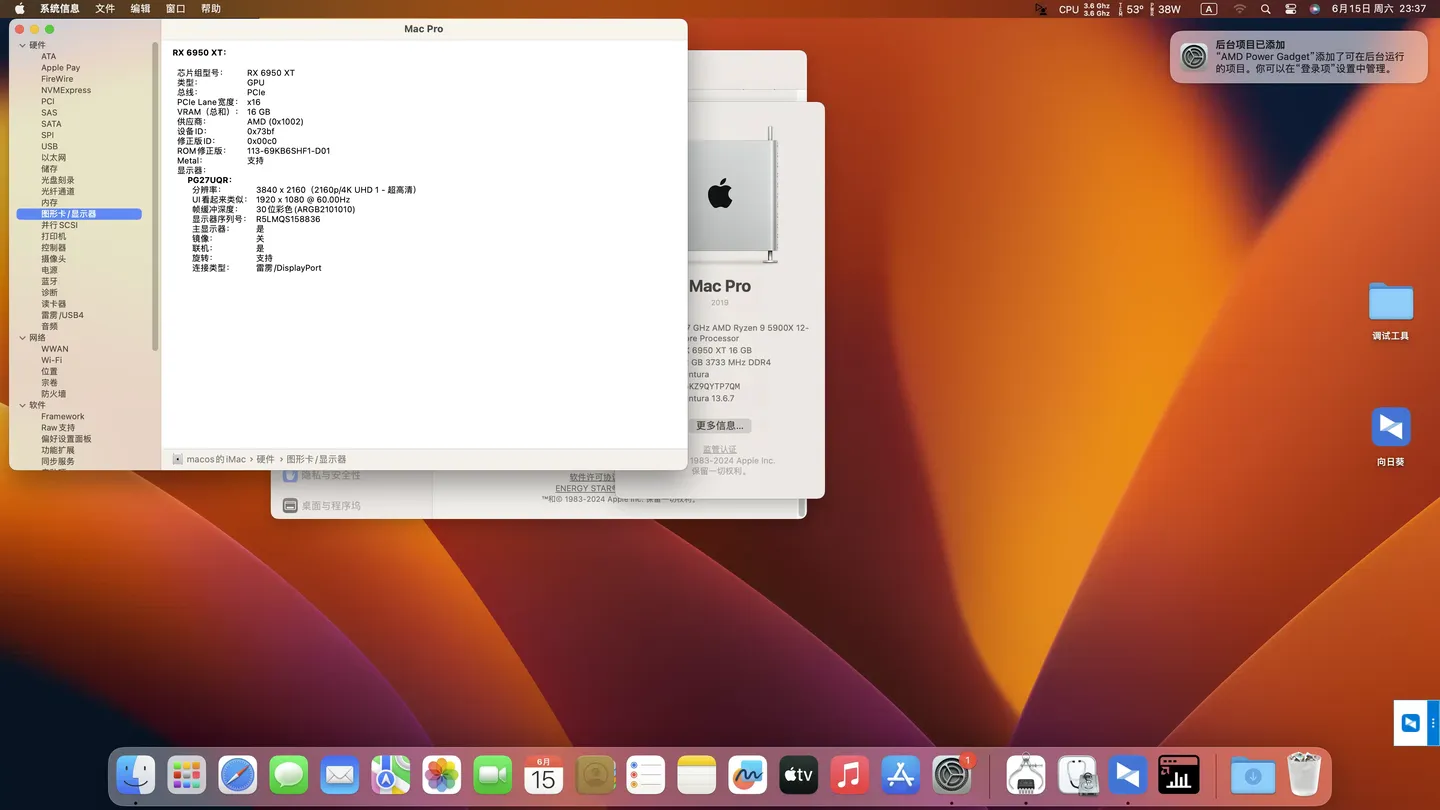
Task: Select NVMExpress in the hardware list
Action: 66,90
